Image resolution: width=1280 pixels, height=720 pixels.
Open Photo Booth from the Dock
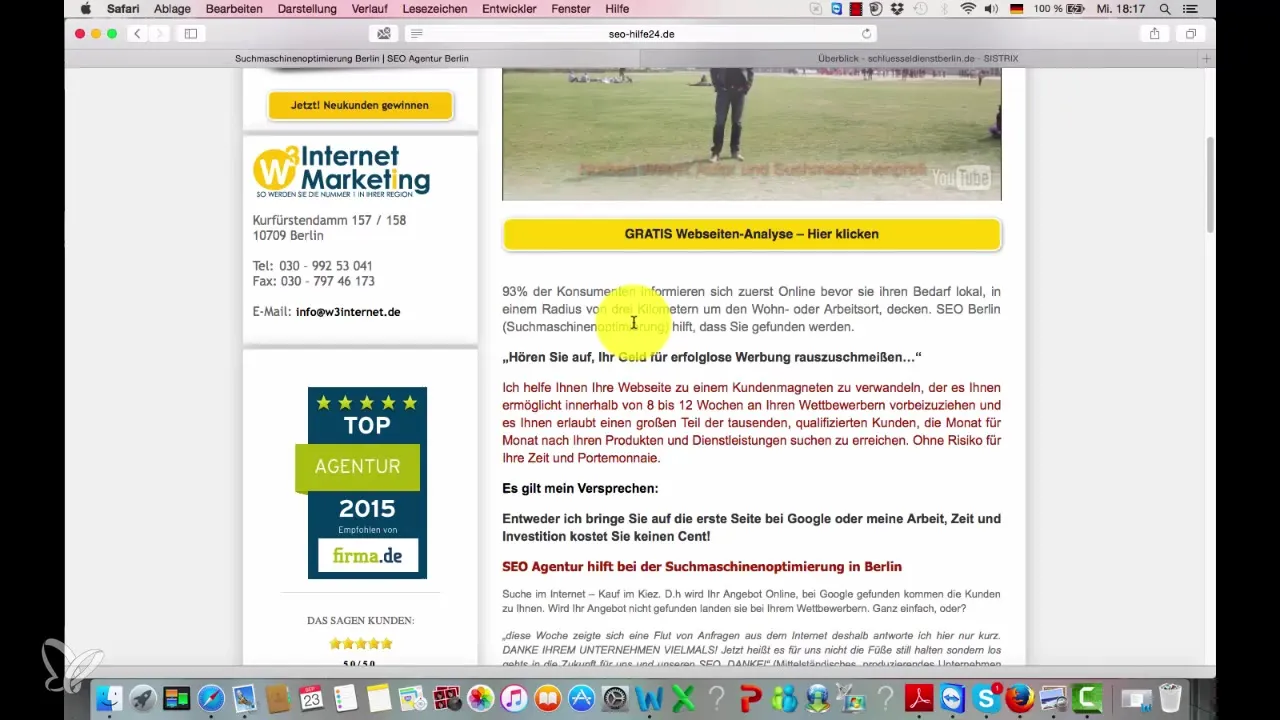tap(447, 698)
